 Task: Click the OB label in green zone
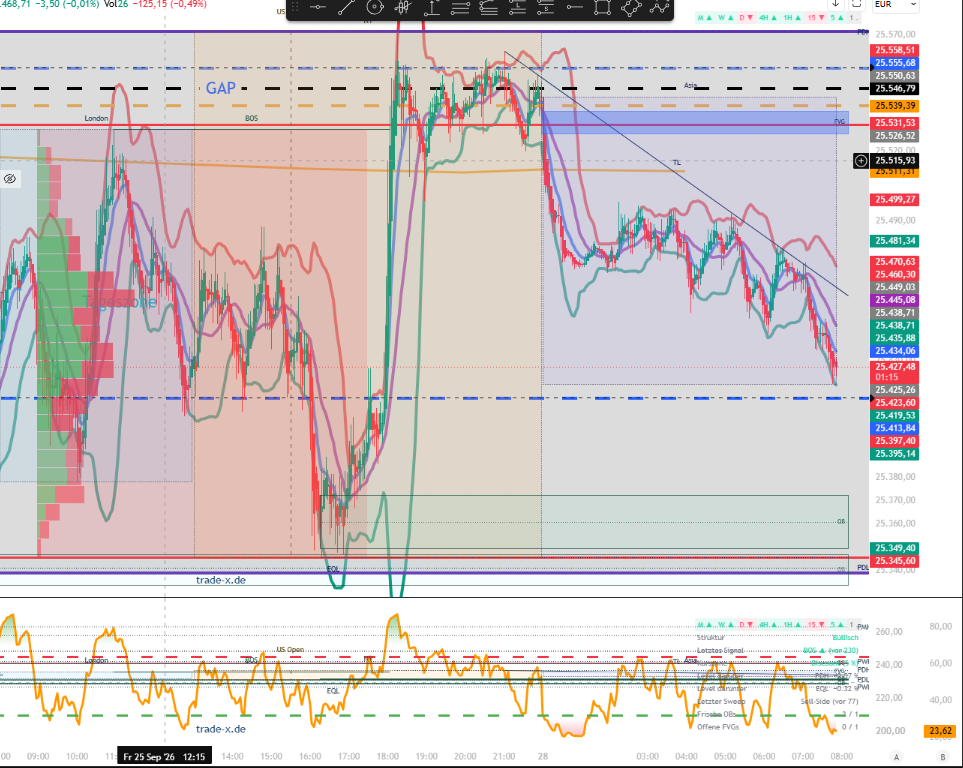[841, 522]
